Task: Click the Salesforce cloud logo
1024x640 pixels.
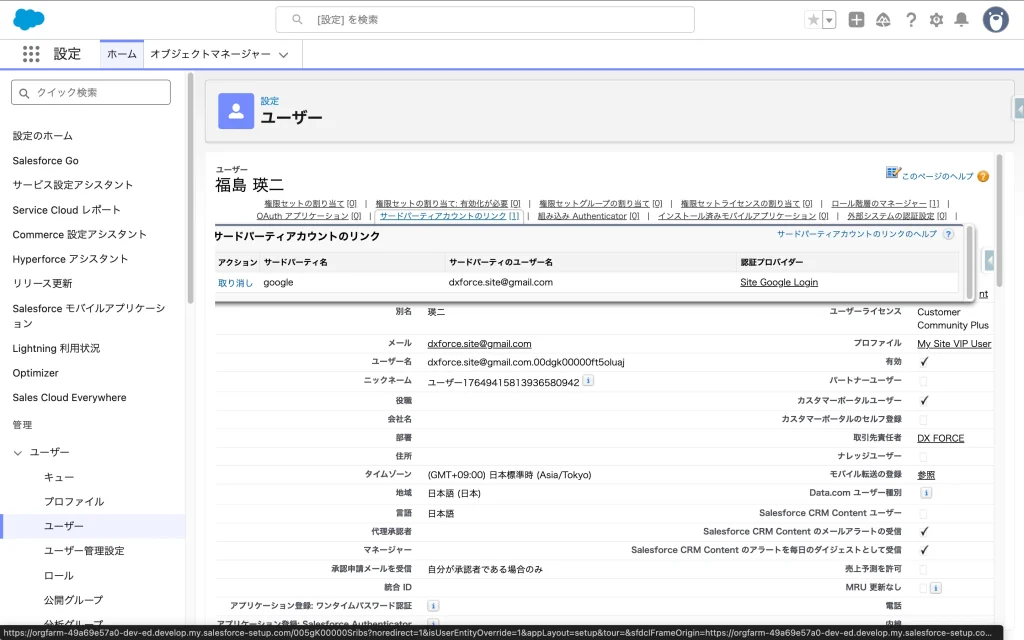Action: coord(29,19)
